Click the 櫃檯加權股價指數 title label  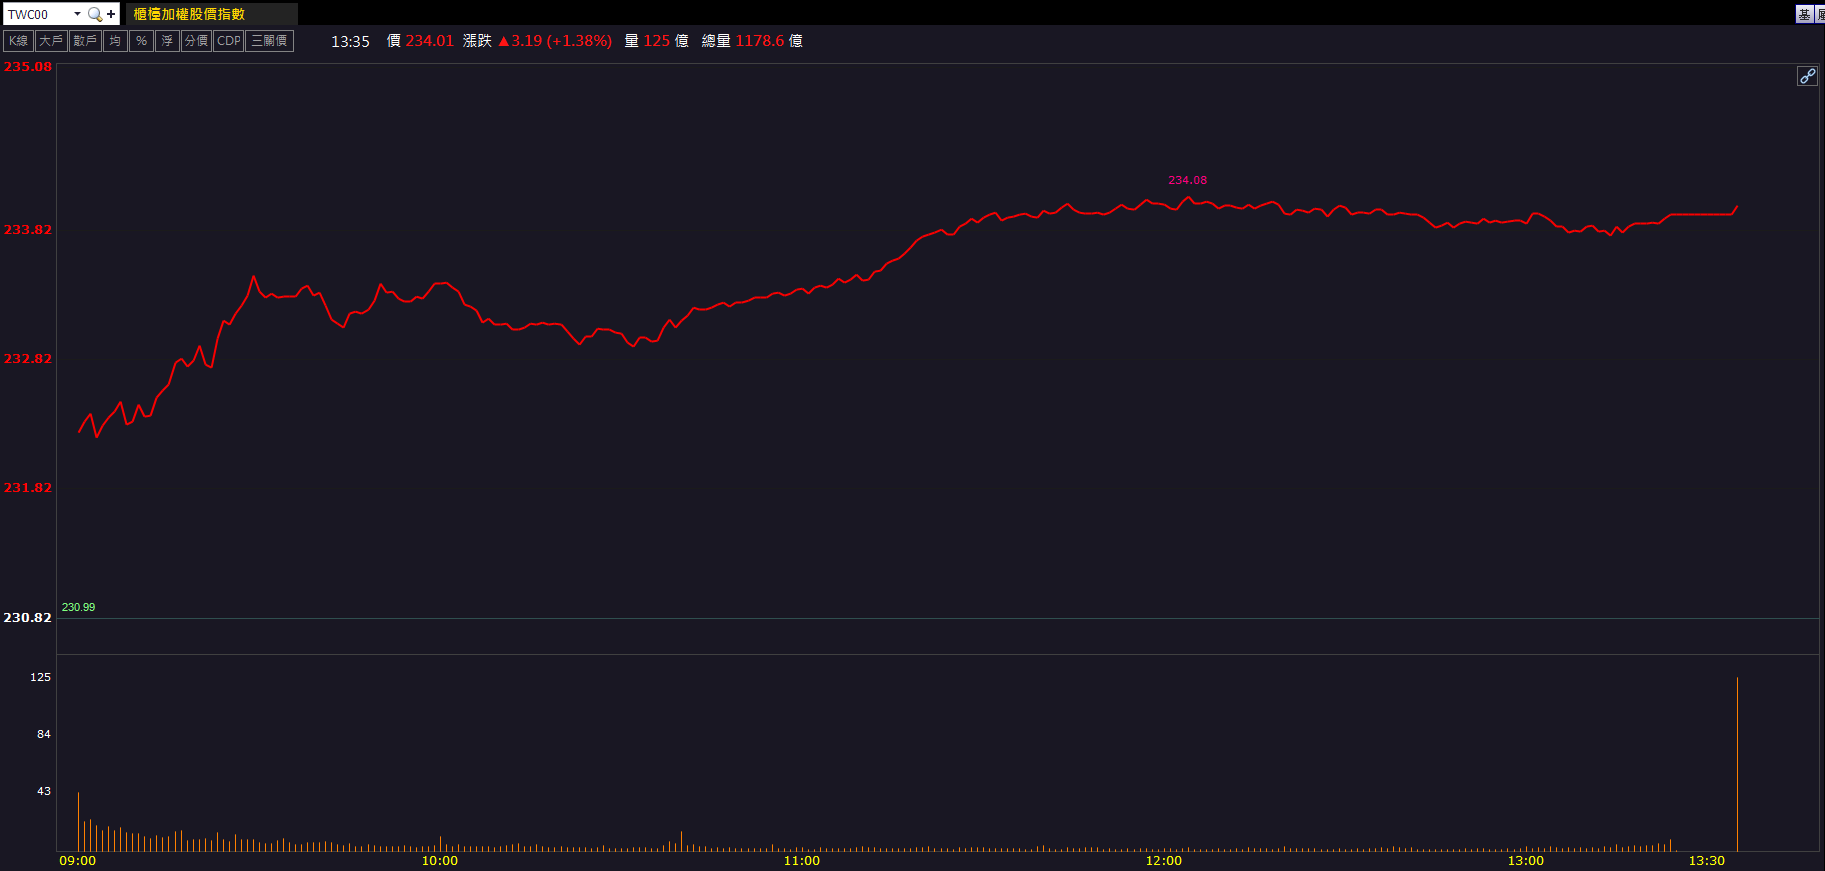point(189,14)
